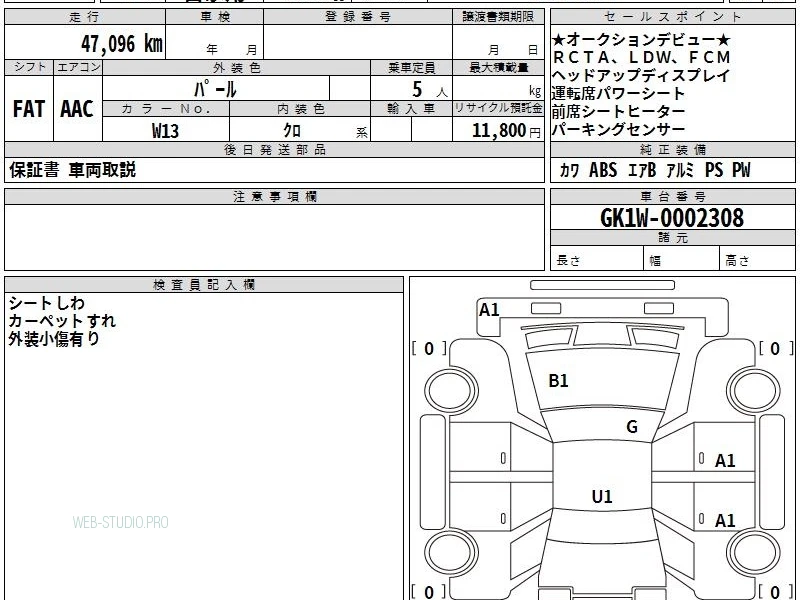Click the 検査員記入欄 header
The height and width of the screenshot is (600, 800).
[204, 285]
